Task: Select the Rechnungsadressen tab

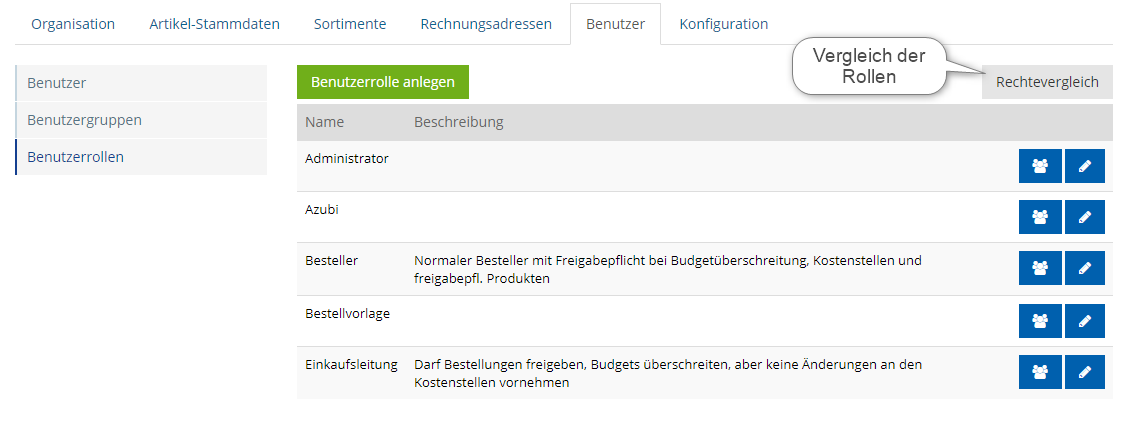Action: [486, 24]
